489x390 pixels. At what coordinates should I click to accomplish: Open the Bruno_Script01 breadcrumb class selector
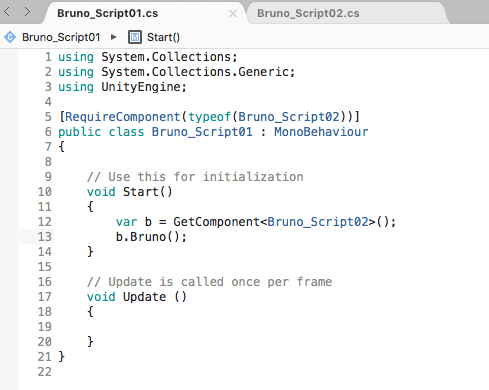pos(61,37)
